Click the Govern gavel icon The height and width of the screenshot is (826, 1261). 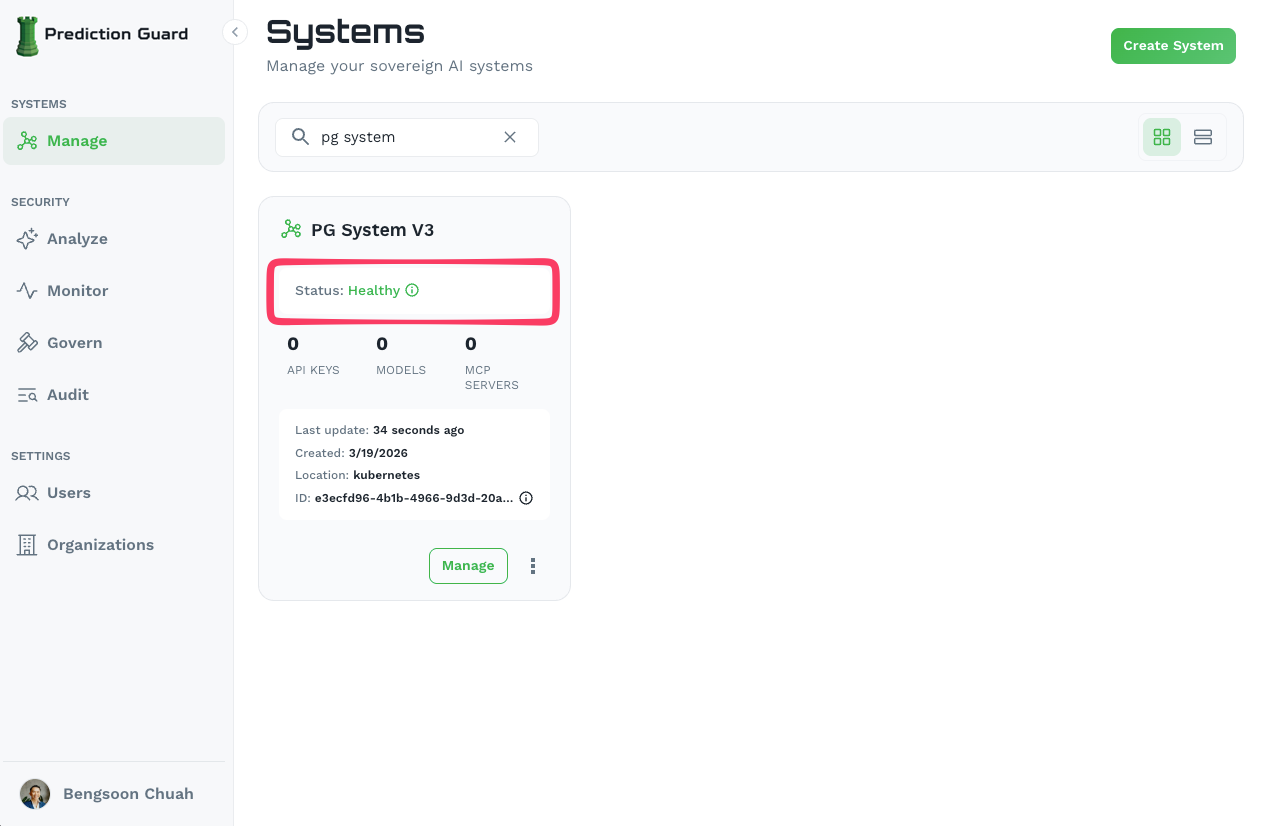click(27, 342)
